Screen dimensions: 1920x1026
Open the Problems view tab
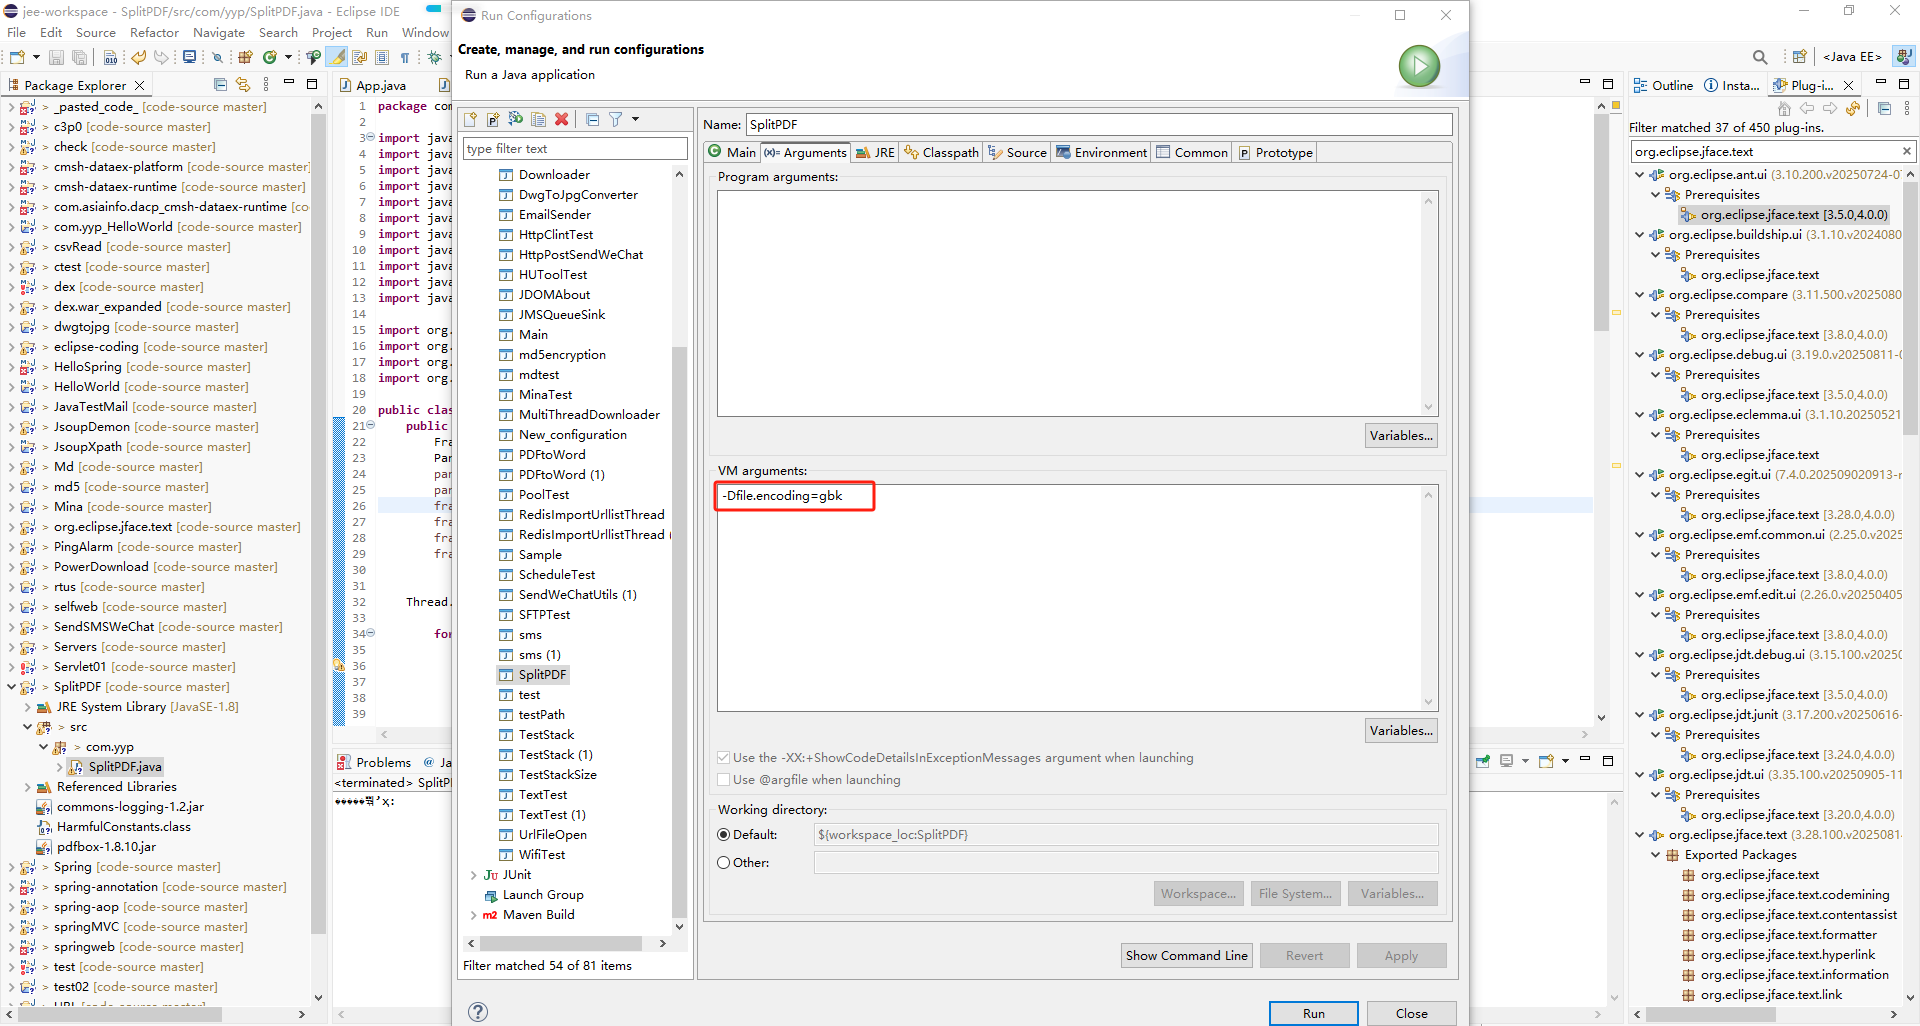point(374,762)
